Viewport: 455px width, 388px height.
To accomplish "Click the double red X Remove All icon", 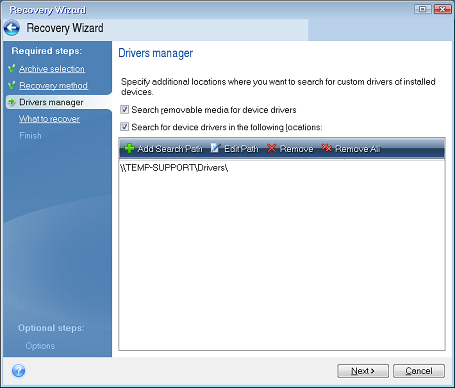I will pos(327,148).
